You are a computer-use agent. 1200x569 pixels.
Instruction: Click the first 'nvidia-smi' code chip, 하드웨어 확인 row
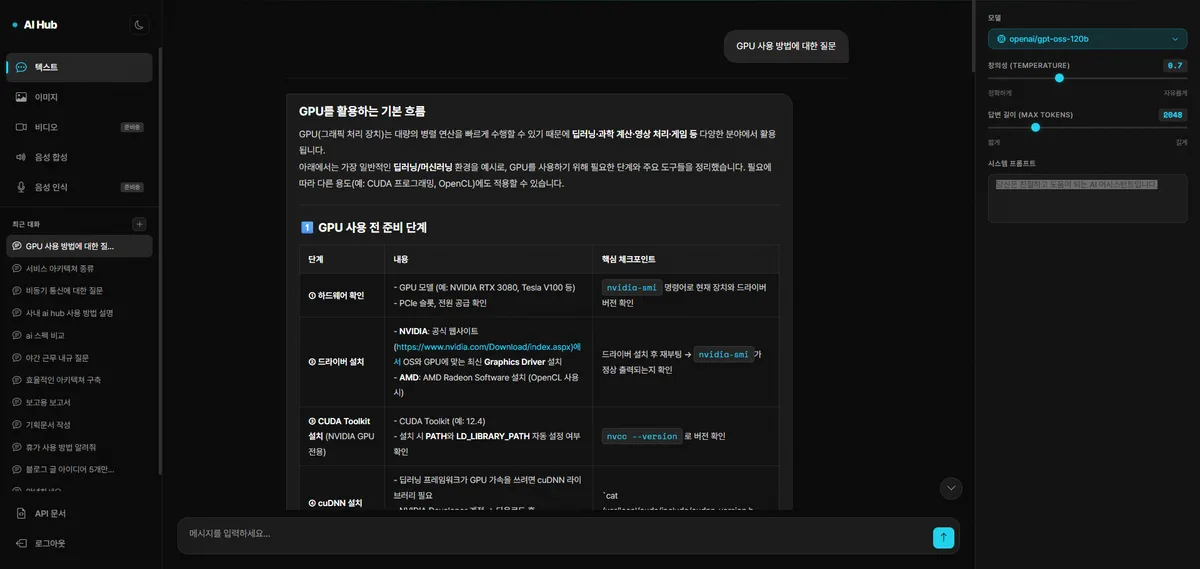click(x=632, y=287)
